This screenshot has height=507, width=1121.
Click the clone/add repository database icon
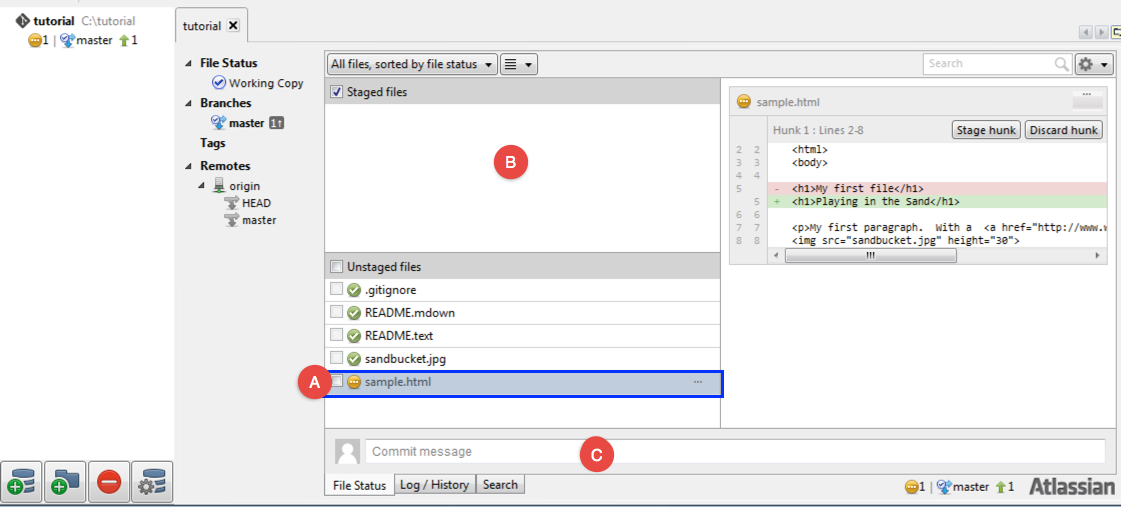click(22, 483)
